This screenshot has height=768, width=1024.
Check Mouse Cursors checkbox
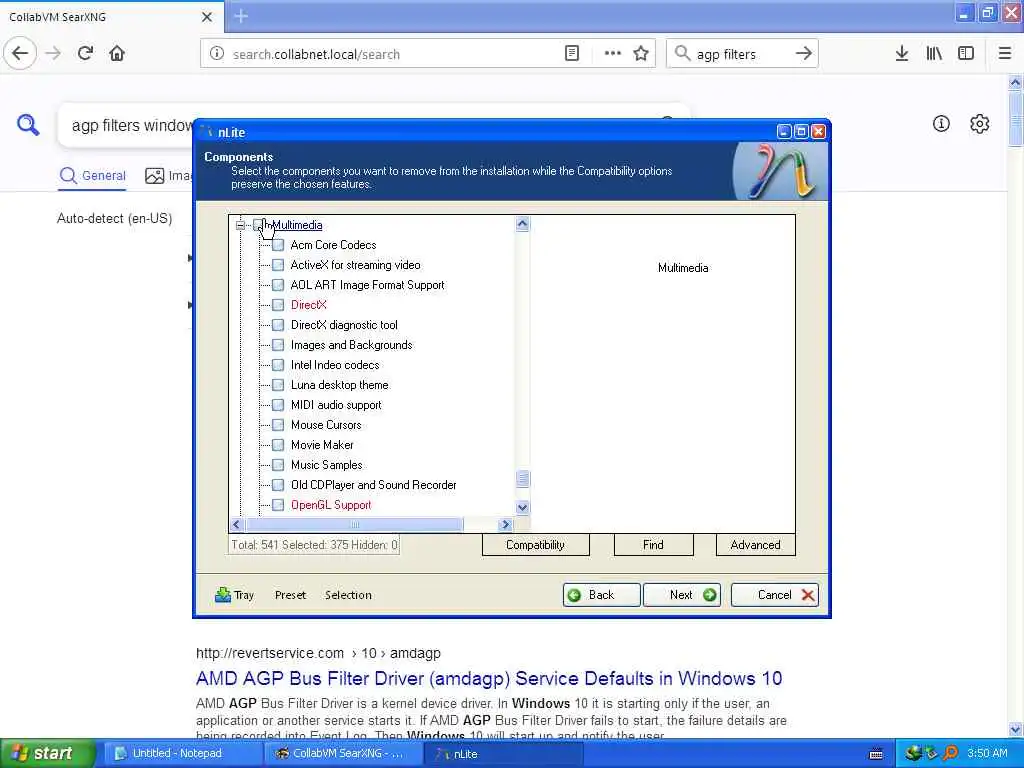278,424
